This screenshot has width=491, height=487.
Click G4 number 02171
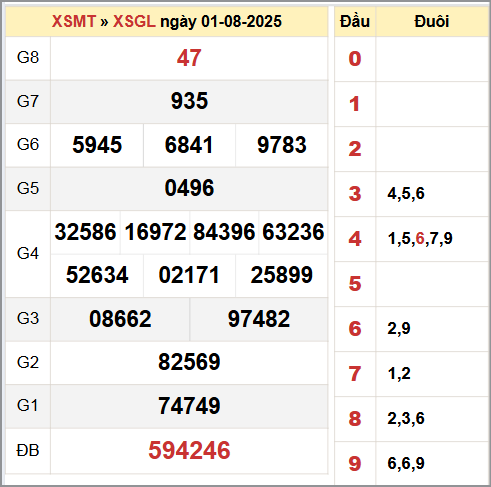click(x=189, y=275)
